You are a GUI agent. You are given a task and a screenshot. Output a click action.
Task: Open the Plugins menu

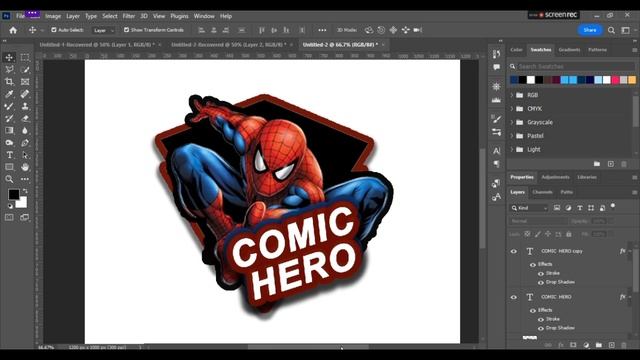179,16
